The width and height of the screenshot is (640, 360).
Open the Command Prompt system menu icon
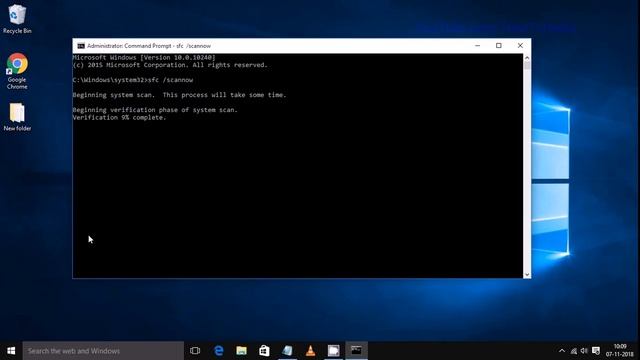coord(81,46)
